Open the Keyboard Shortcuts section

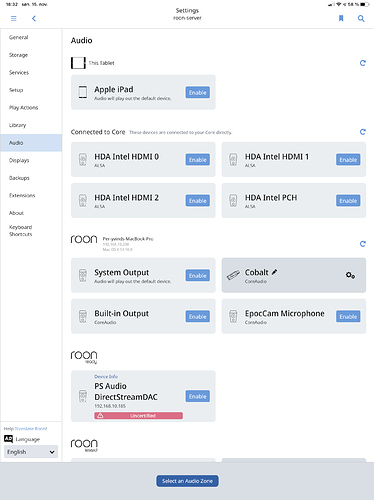(x=21, y=231)
